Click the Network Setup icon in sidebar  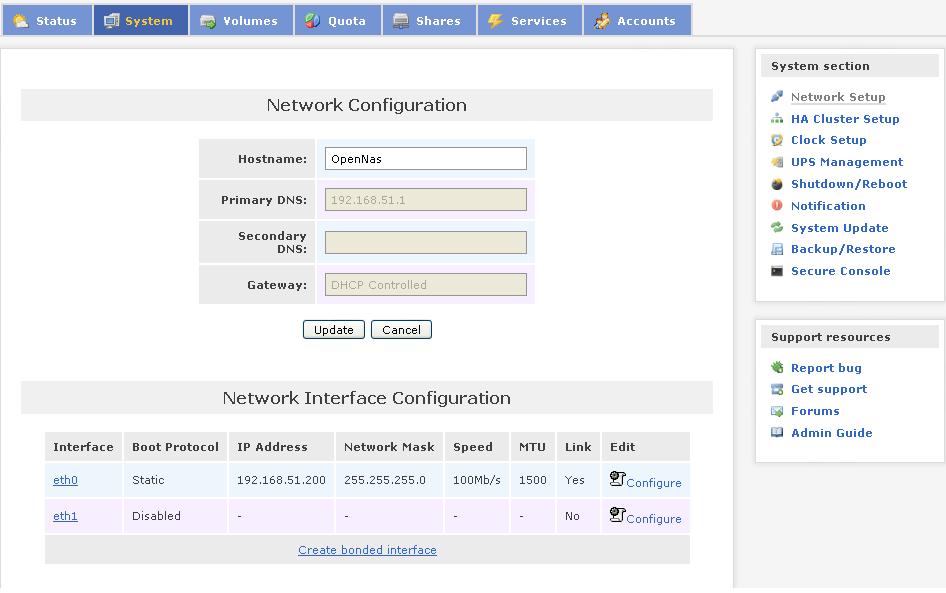click(x=777, y=97)
